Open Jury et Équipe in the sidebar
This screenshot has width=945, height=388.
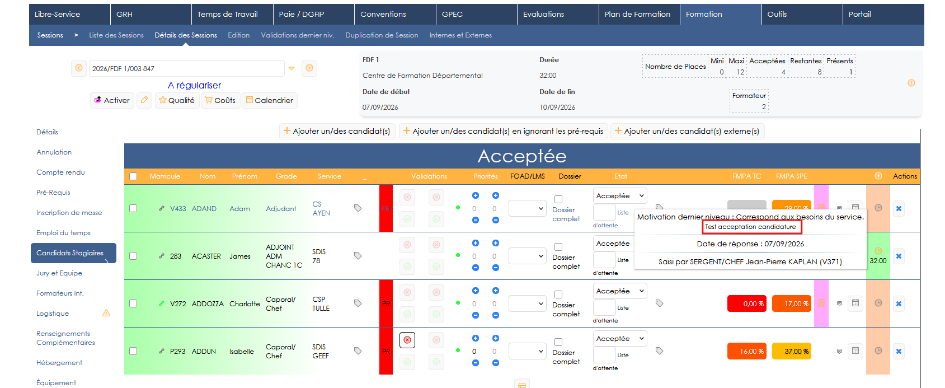[59, 273]
